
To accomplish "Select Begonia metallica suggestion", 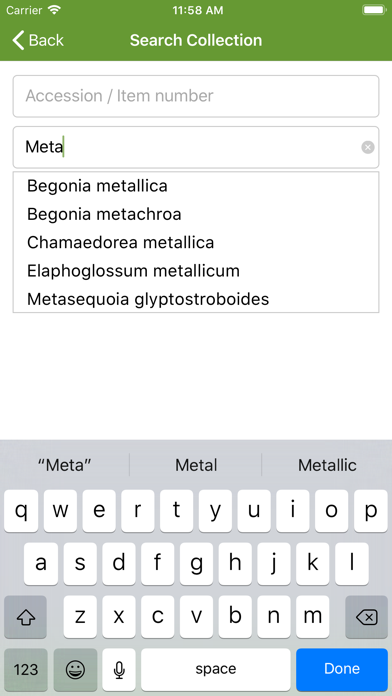I will (97, 186).
